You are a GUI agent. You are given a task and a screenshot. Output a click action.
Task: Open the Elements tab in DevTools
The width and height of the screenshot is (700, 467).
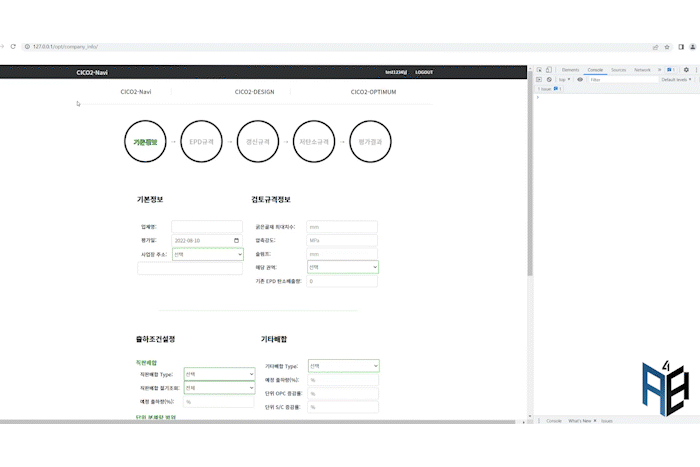pyautogui.click(x=570, y=70)
